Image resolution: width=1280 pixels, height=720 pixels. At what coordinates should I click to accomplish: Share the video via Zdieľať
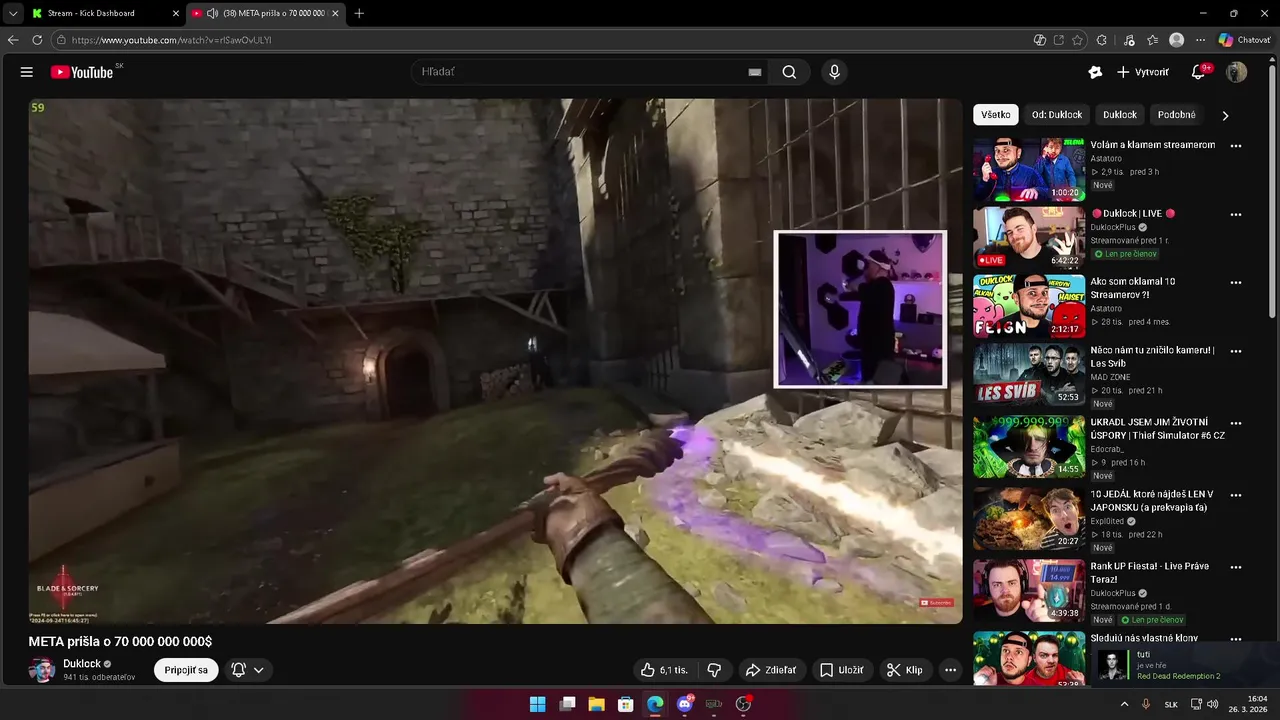[x=771, y=670]
